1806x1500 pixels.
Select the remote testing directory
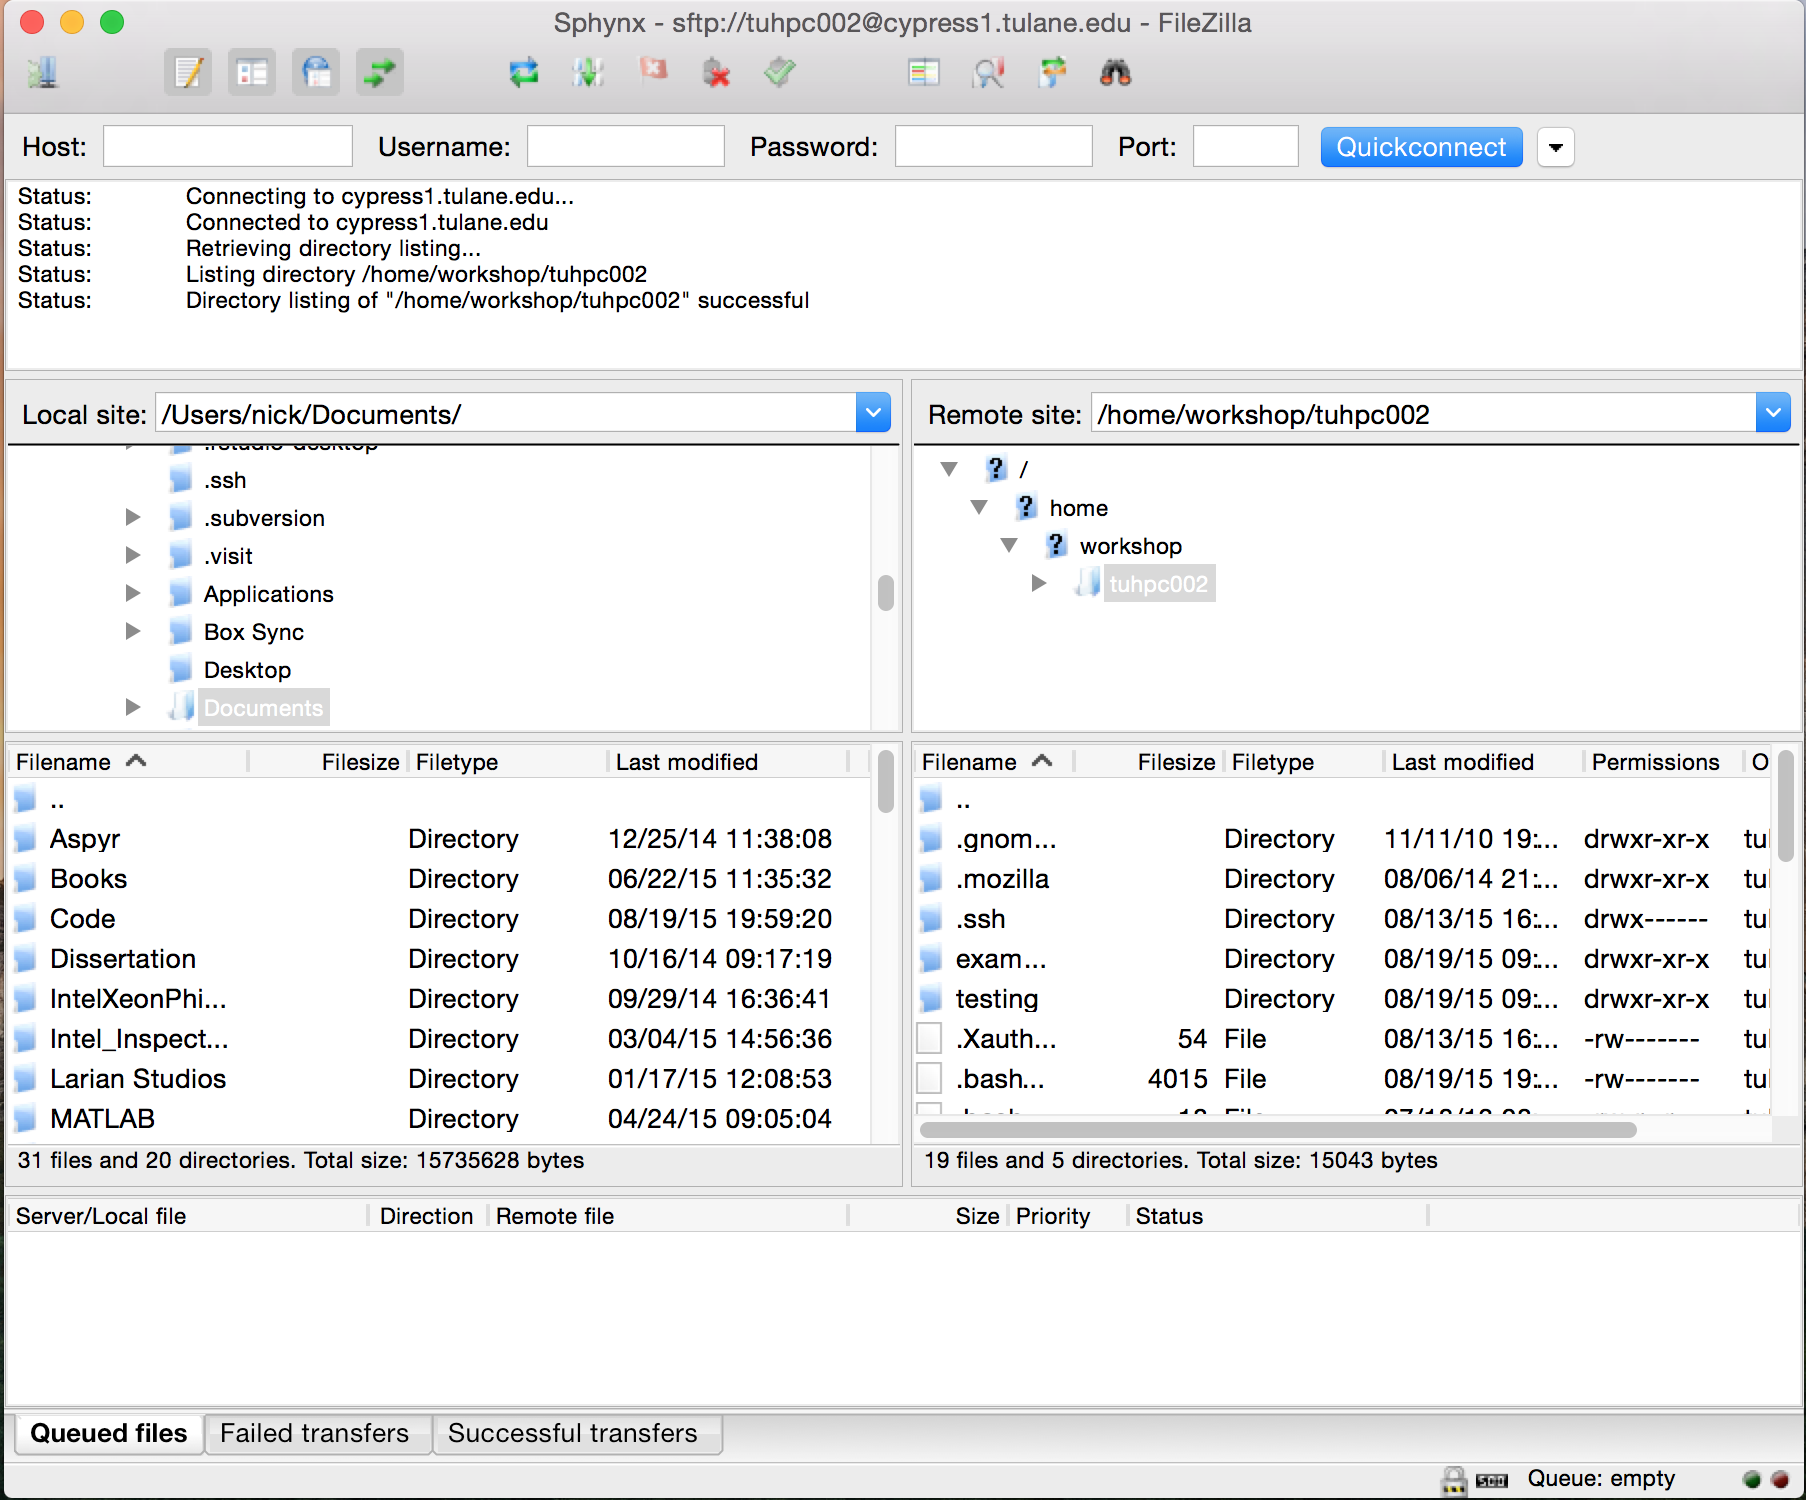1342,999
